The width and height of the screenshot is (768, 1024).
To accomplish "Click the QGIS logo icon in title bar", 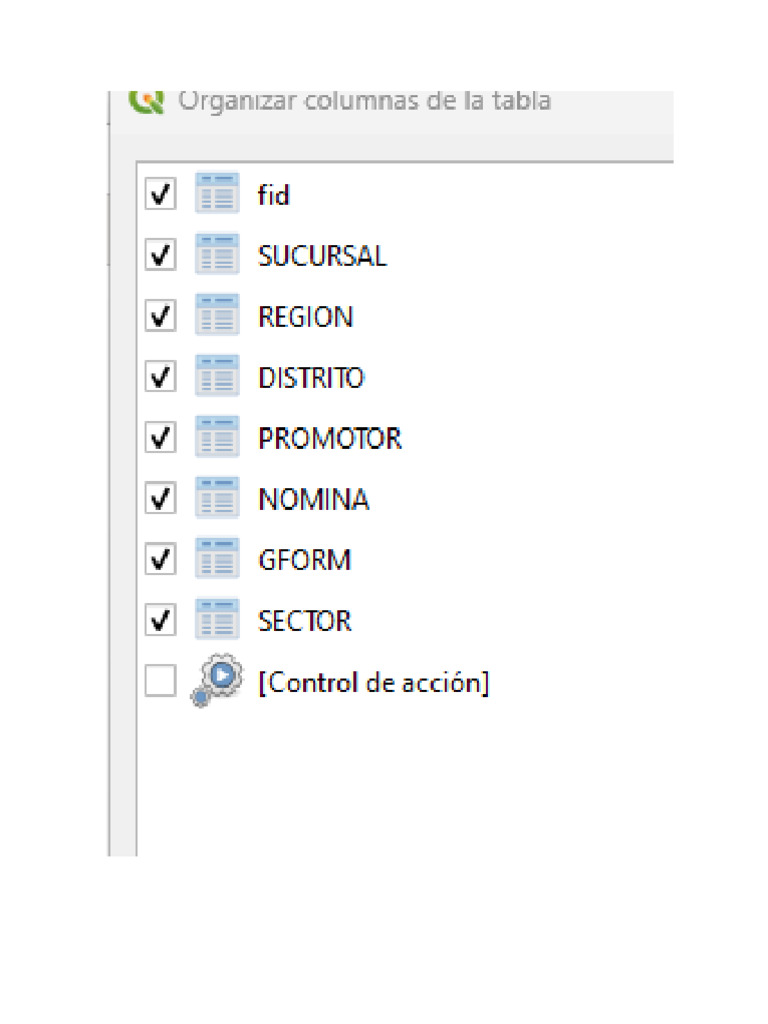I will (x=146, y=99).
